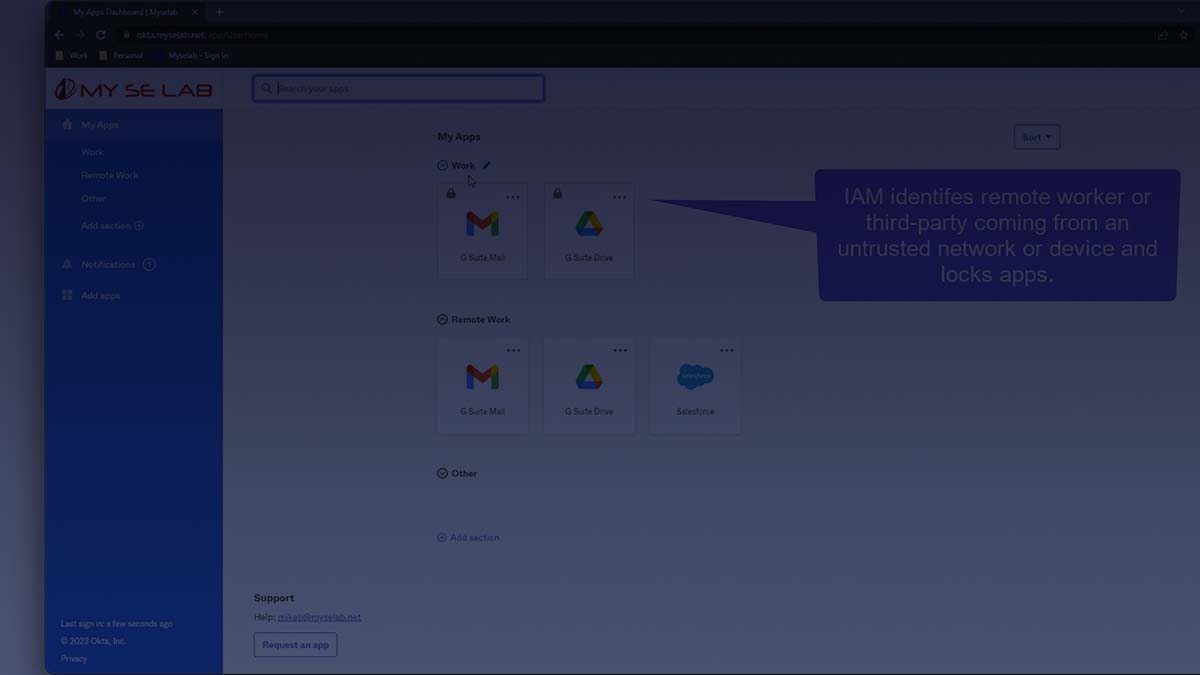This screenshot has width=1200, height=675.
Task: Click the search magnifier icon
Action: pos(266,89)
